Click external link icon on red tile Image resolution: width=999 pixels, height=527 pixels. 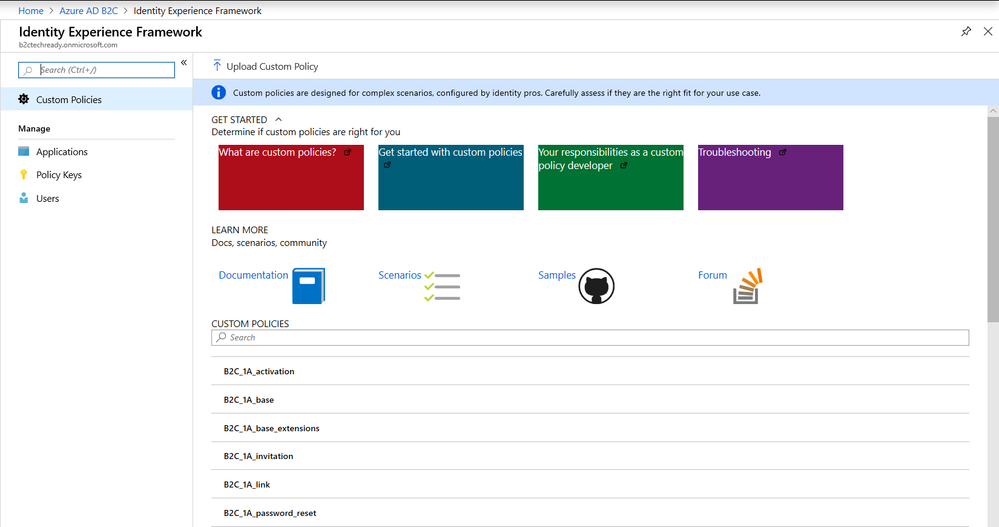(x=348, y=152)
